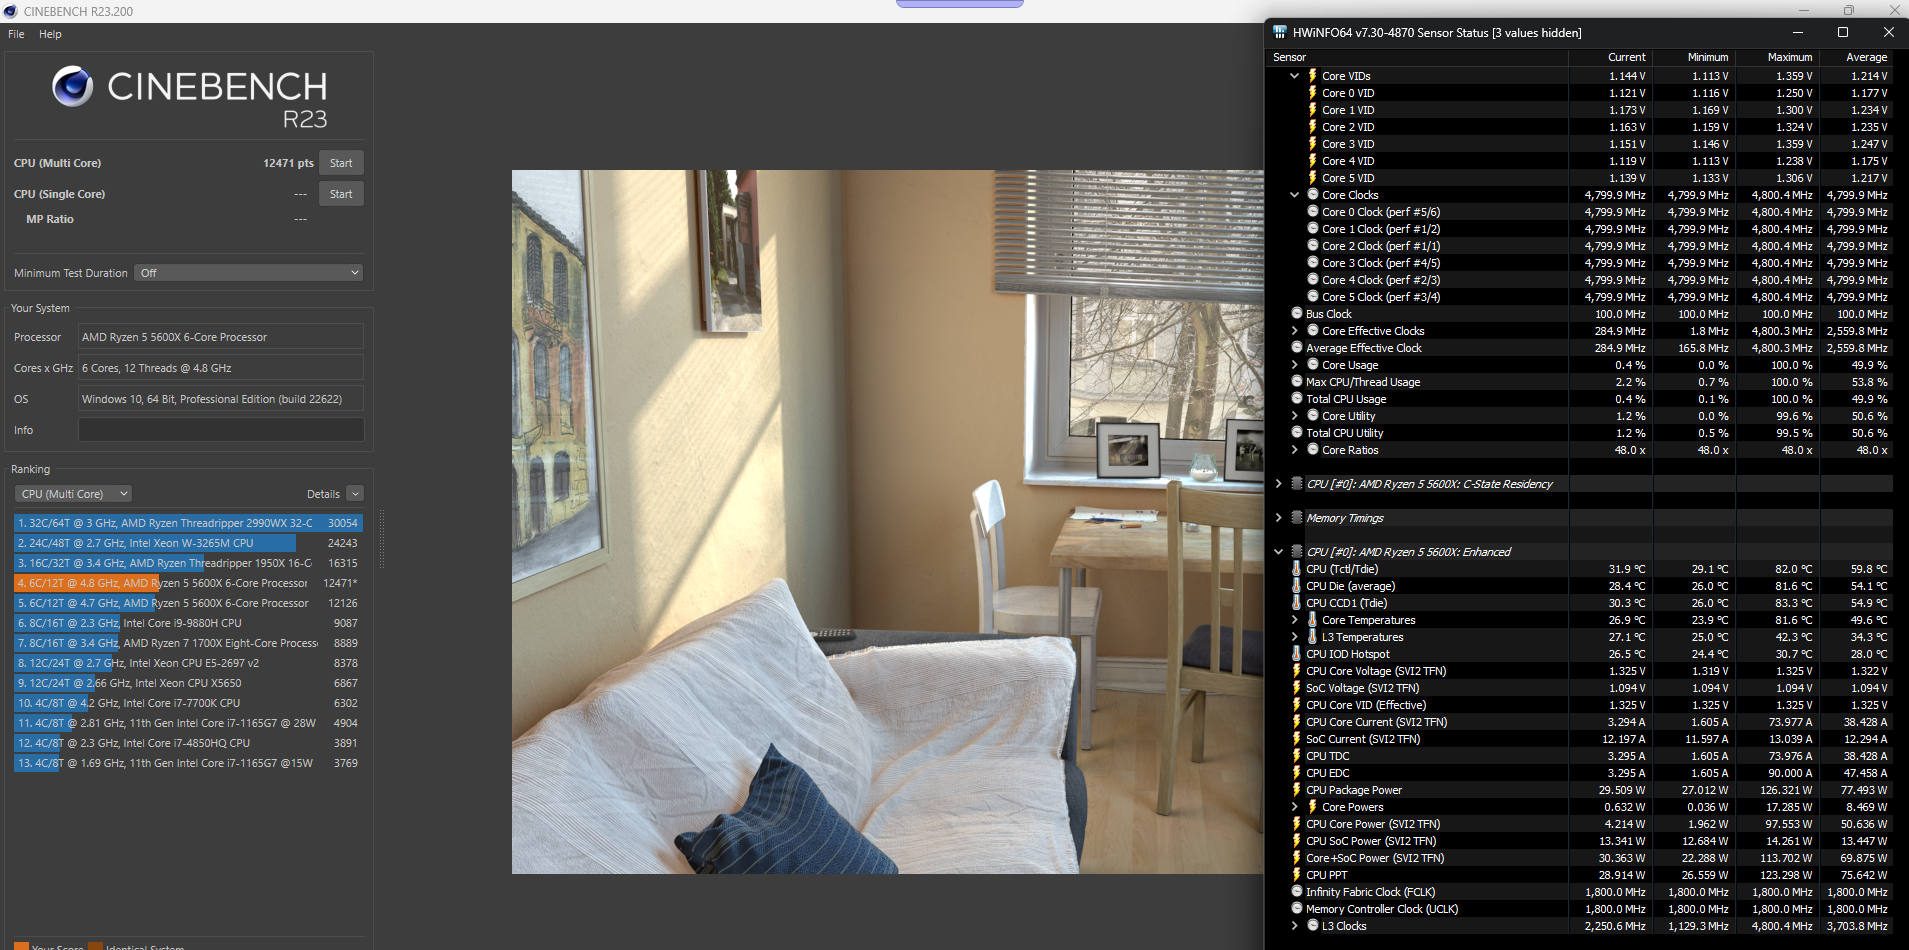This screenshot has width=1909, height=950.
Task: Click the clock icon beside Bus Clock
Action: [1297, 313]
